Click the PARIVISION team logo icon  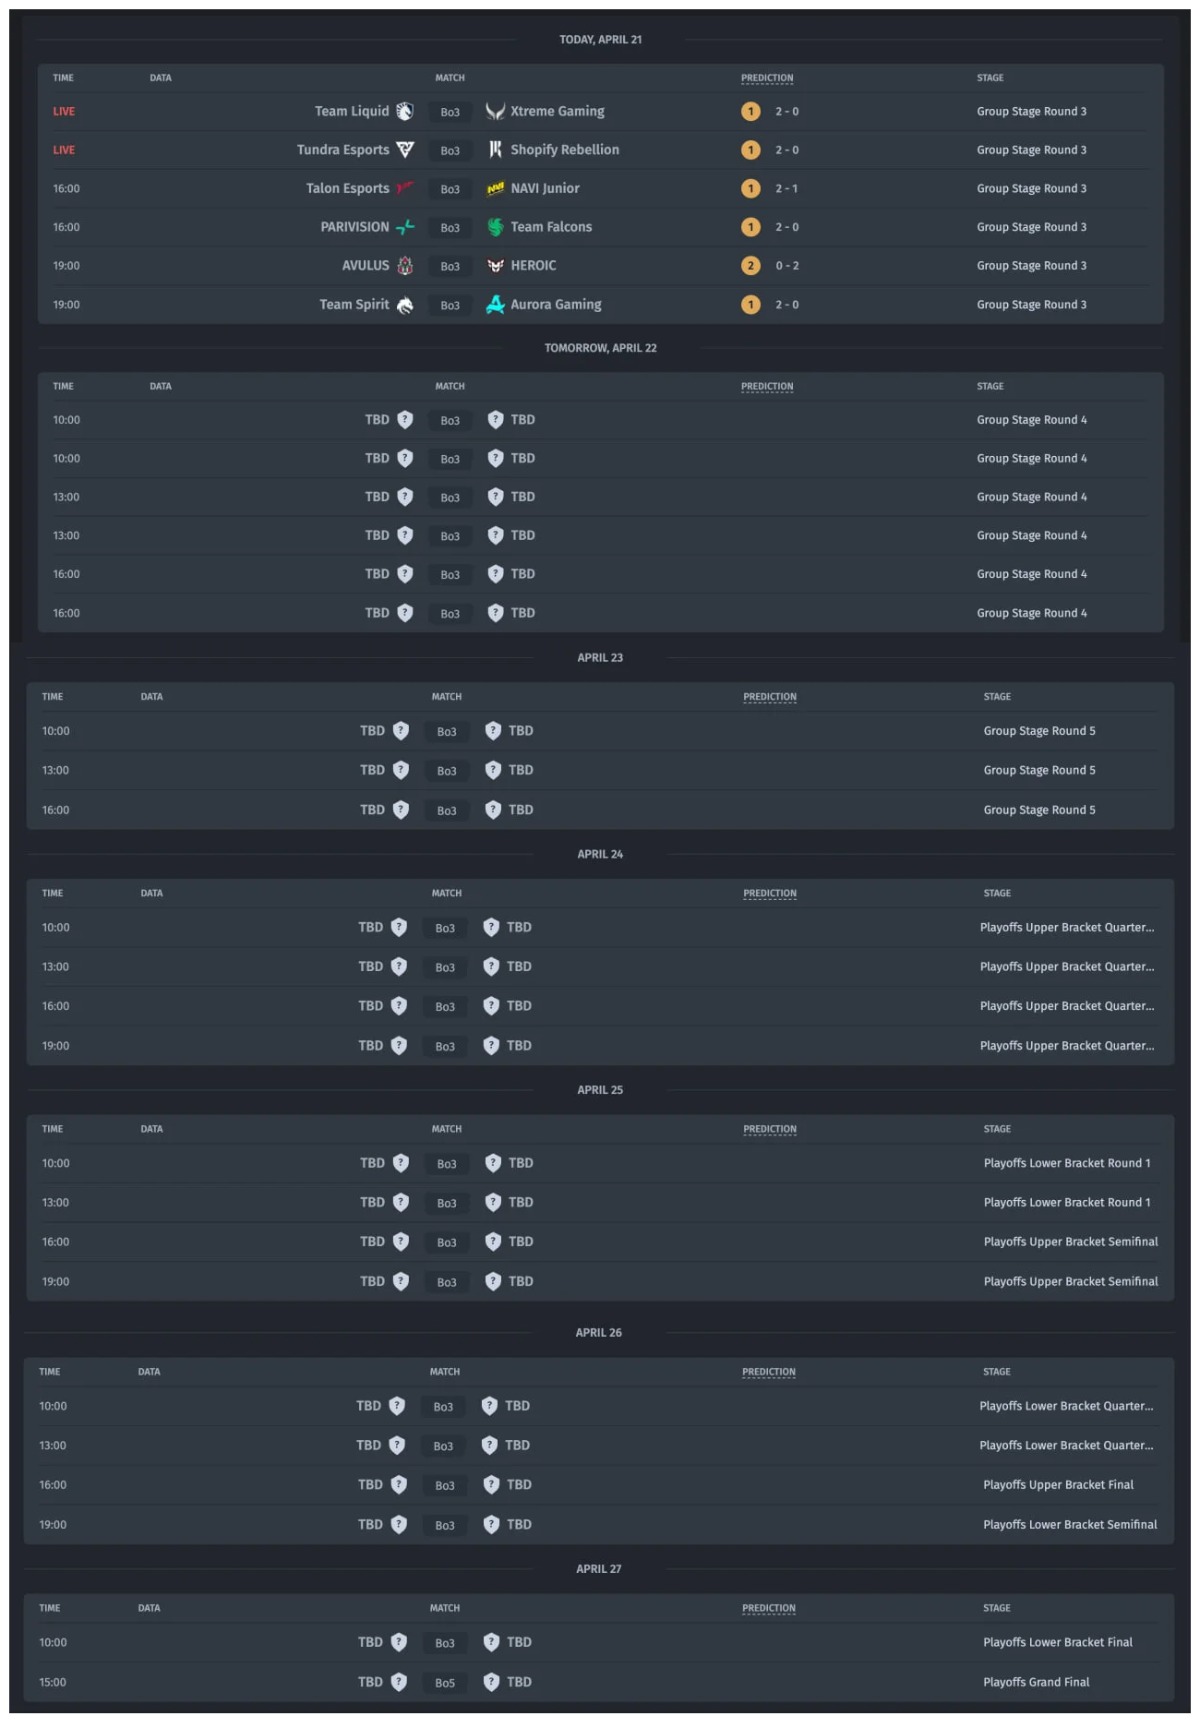(405, 227)
